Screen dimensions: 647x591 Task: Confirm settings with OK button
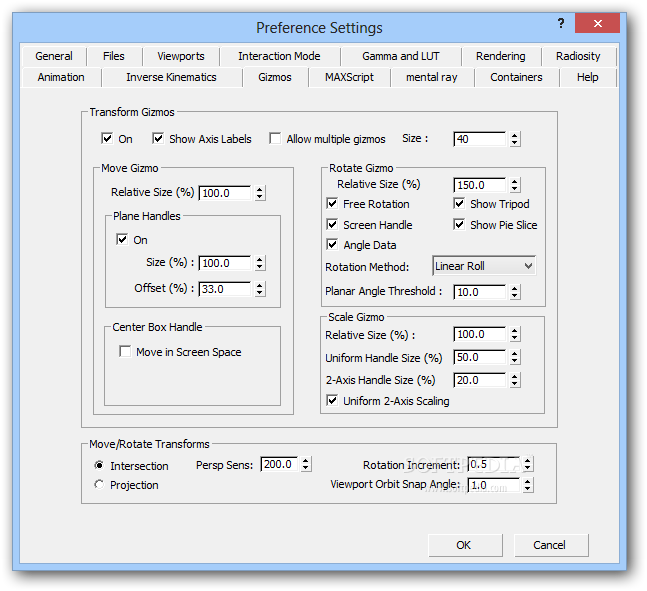465,545
